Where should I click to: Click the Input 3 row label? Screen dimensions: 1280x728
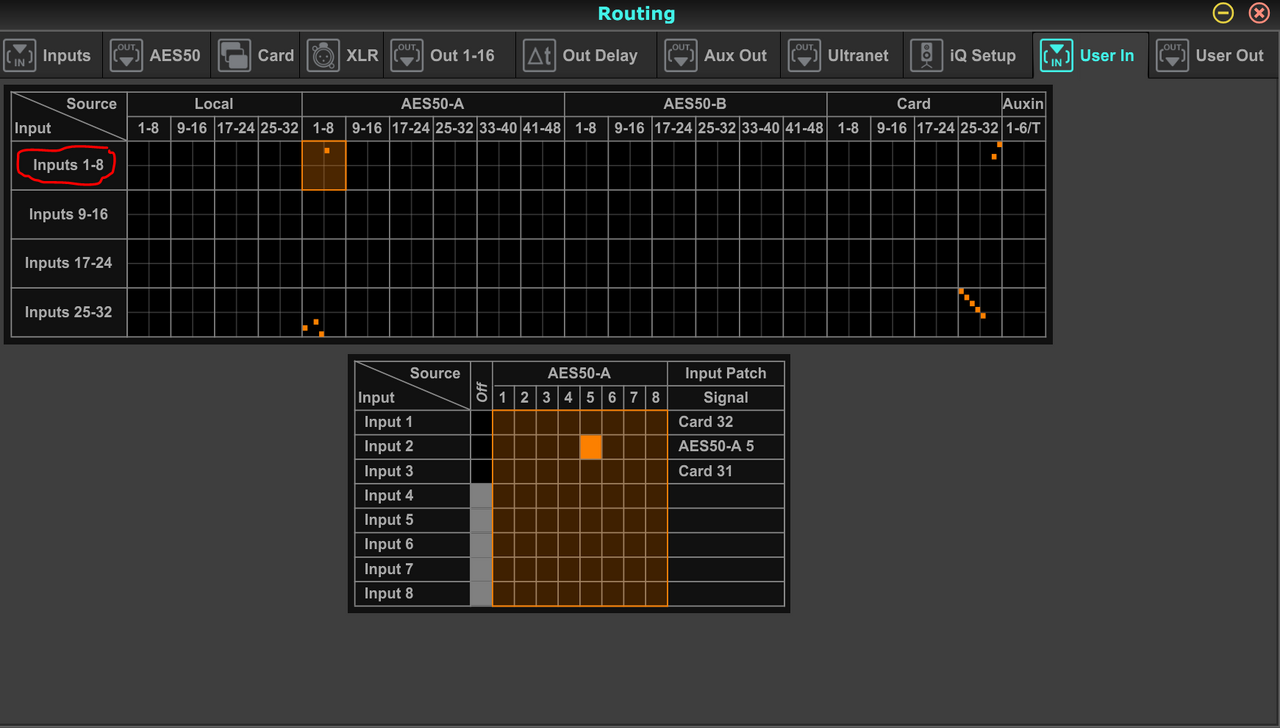(413, 471)
